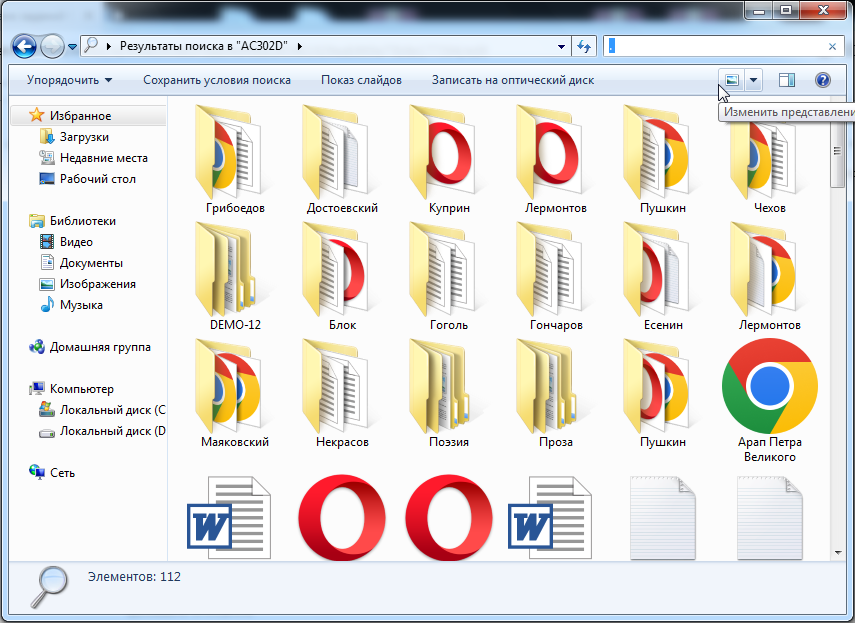Open Локальный диск (D in sidebar

(x=112, y=431)
